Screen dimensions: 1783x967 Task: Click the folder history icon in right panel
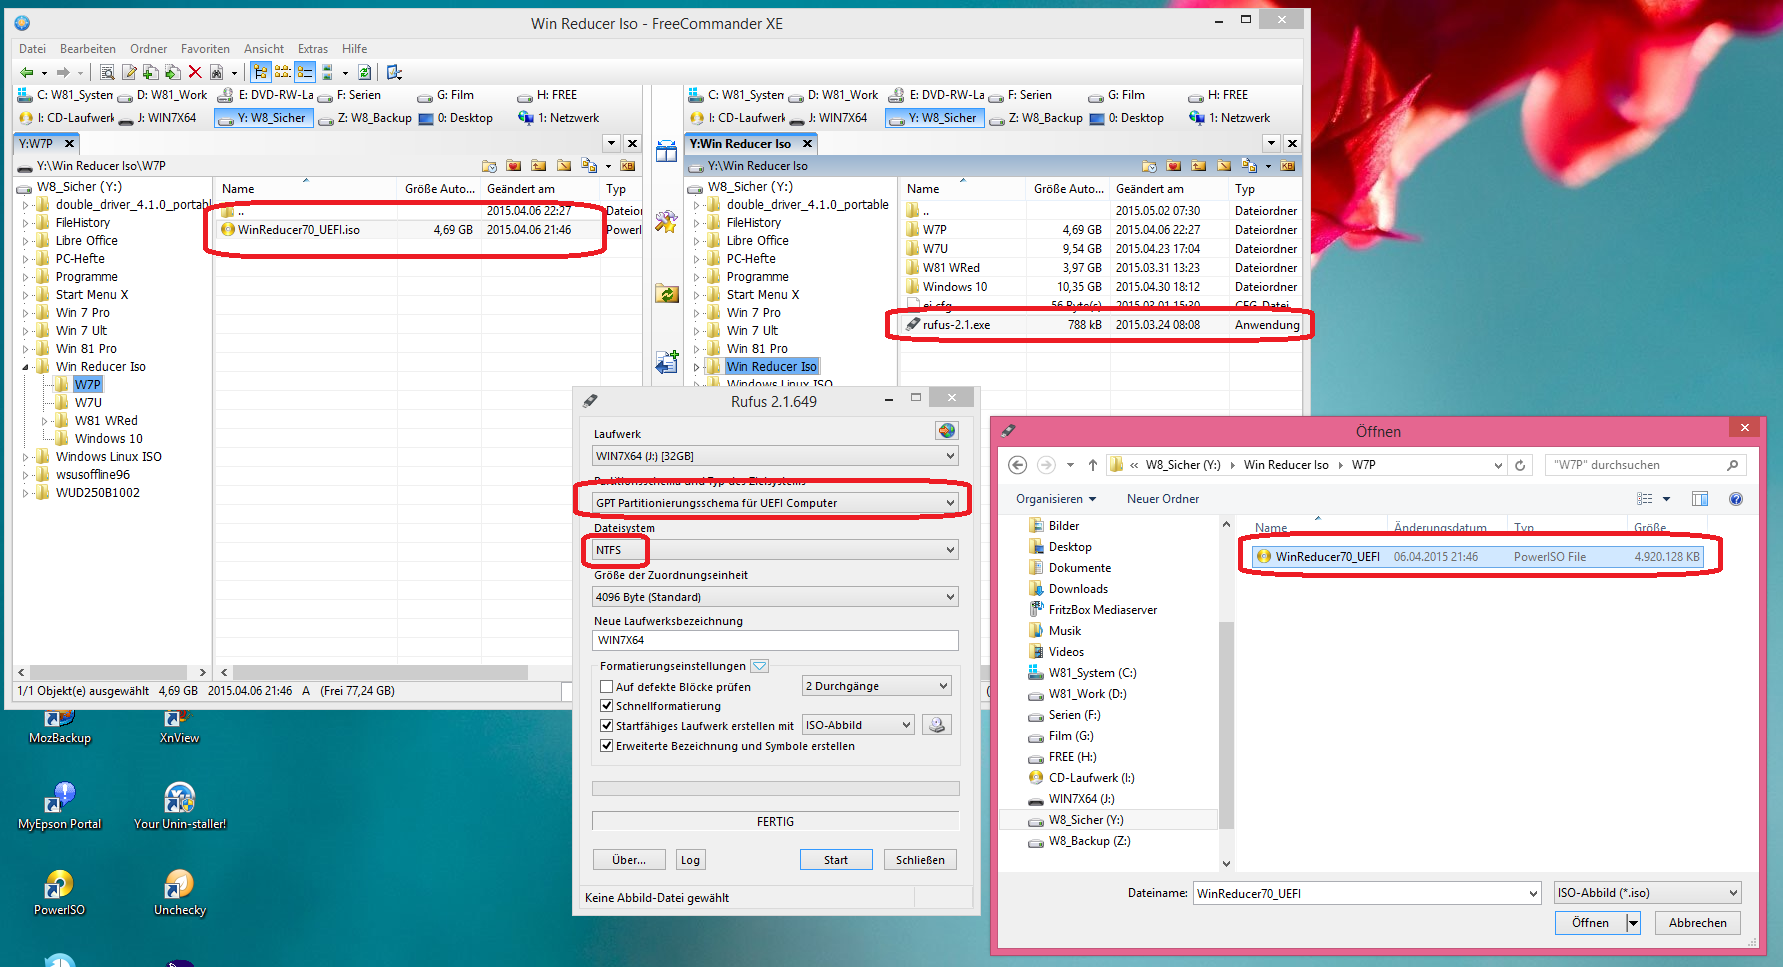pos(1149,166)
